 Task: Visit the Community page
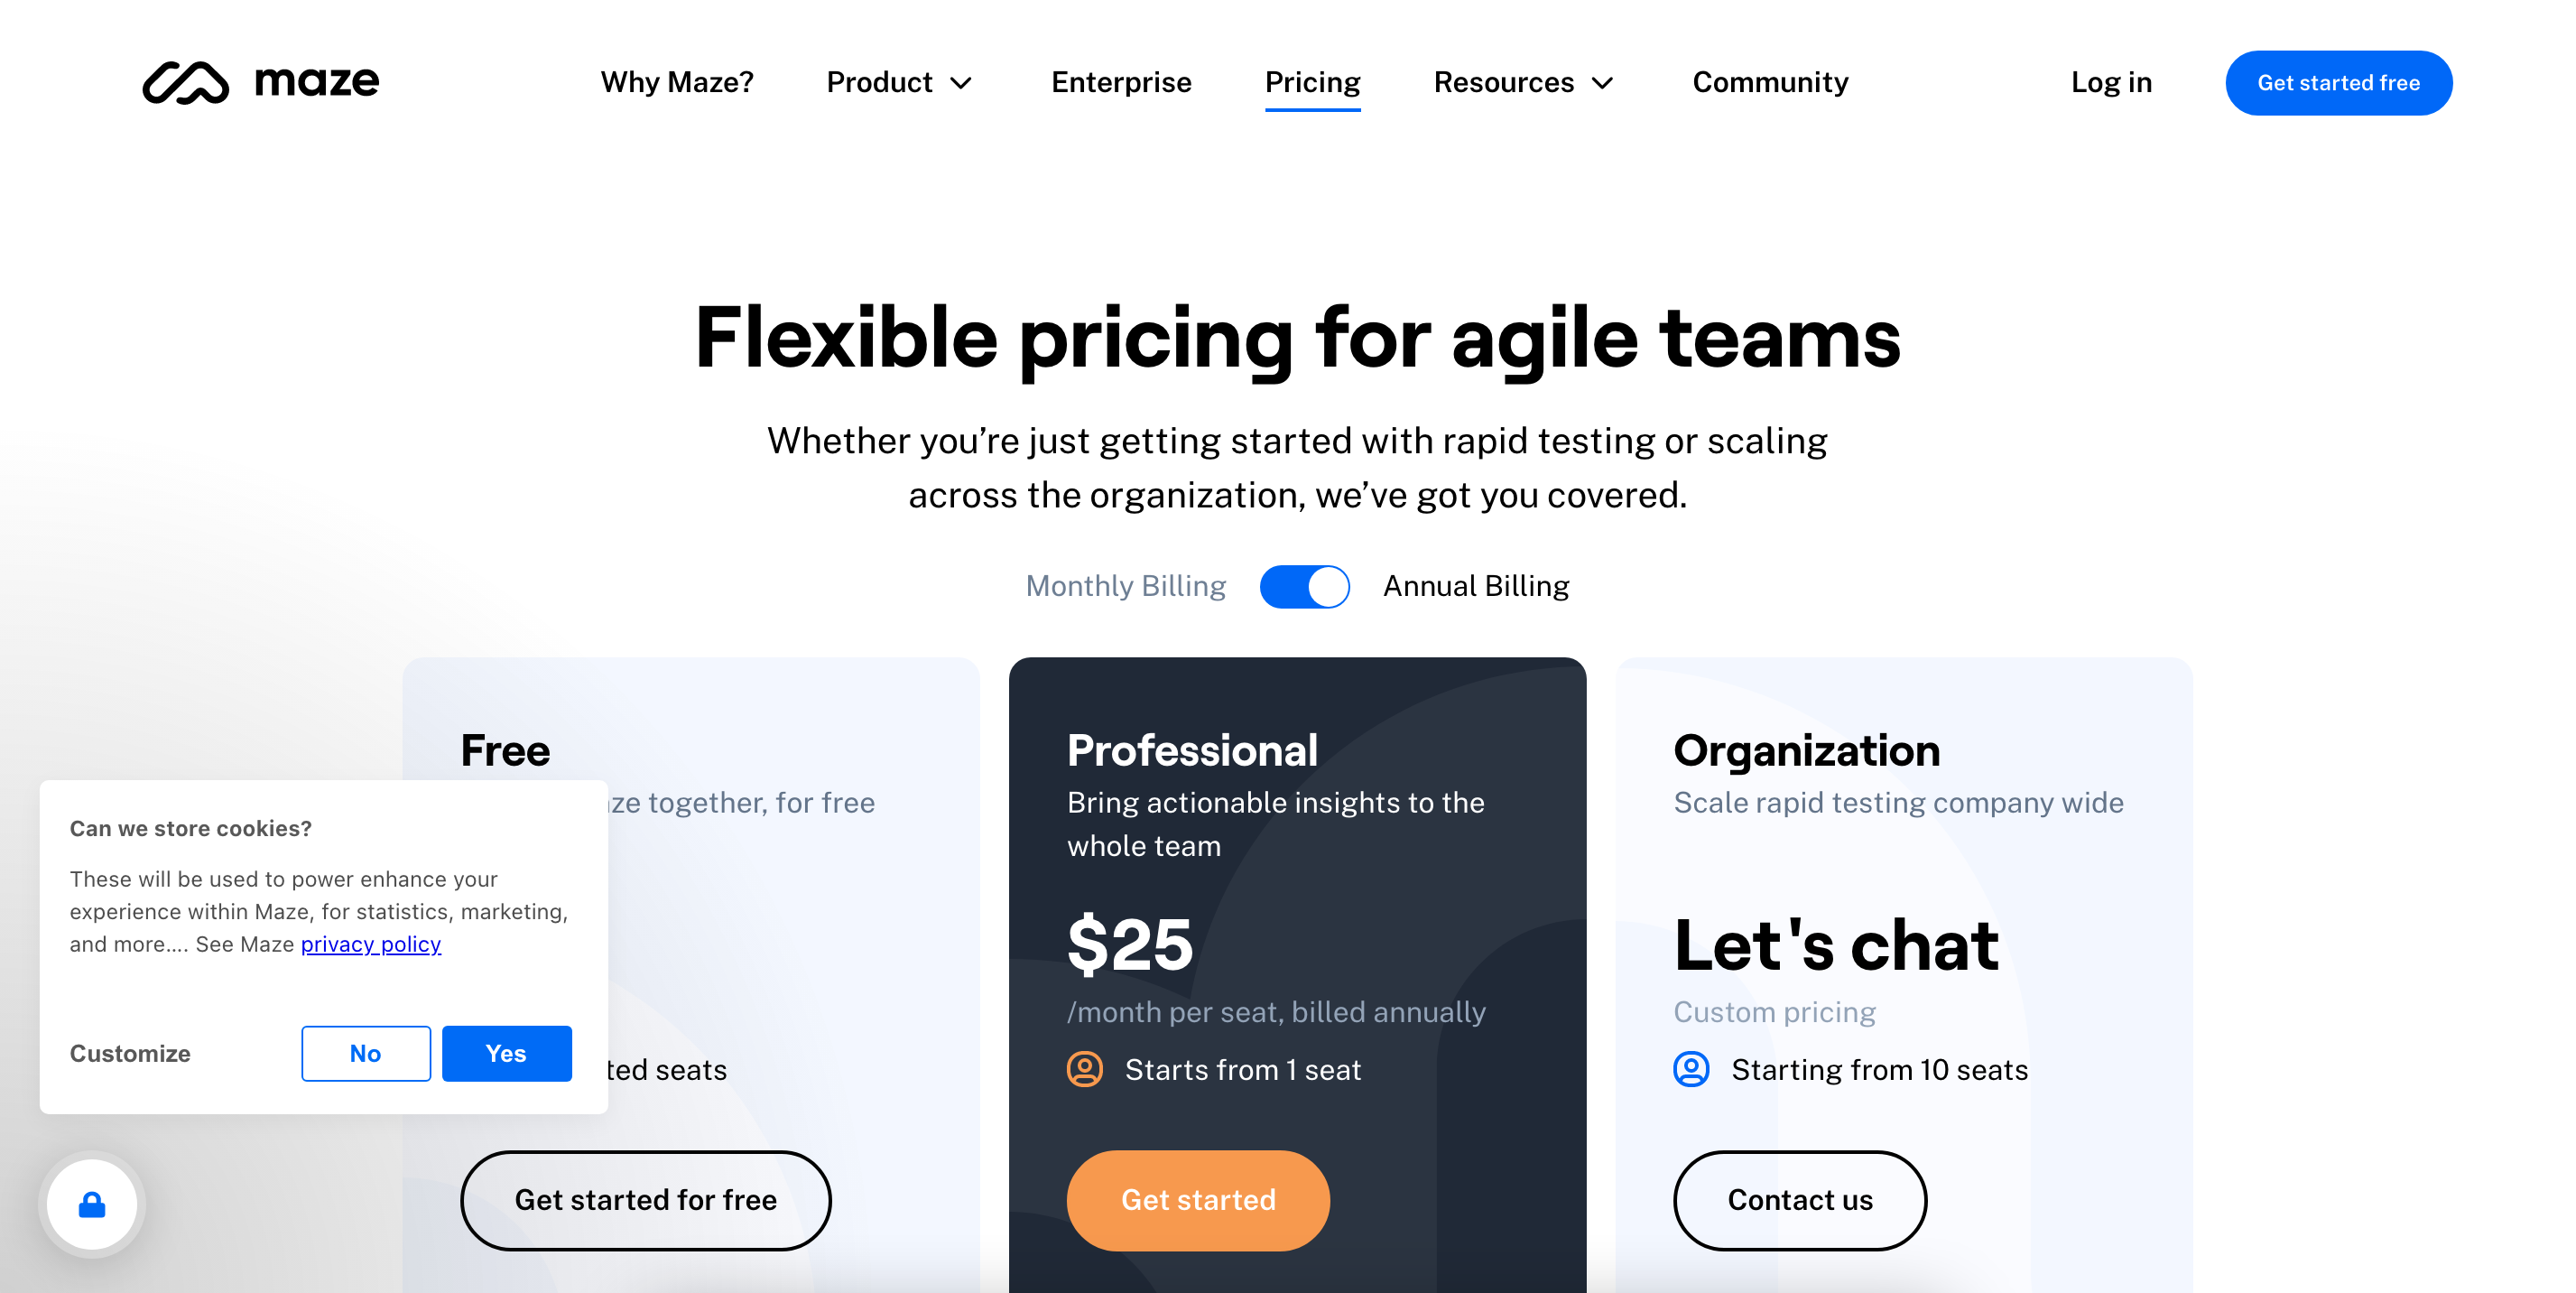click(1770, 82)
